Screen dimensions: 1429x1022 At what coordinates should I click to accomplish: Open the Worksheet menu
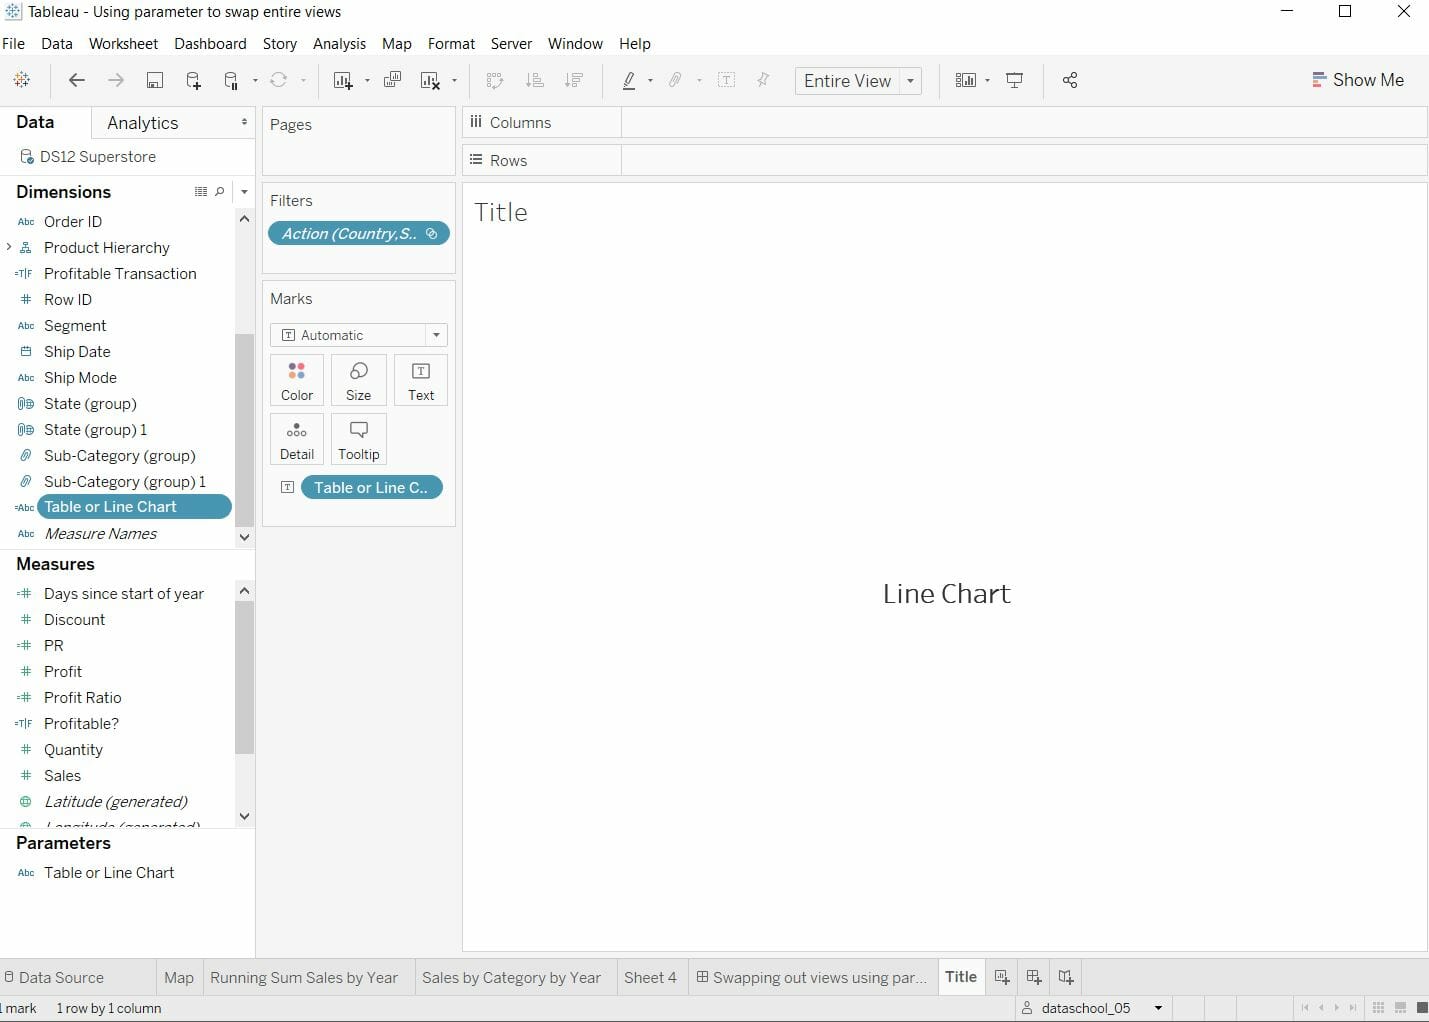(123, 44)
